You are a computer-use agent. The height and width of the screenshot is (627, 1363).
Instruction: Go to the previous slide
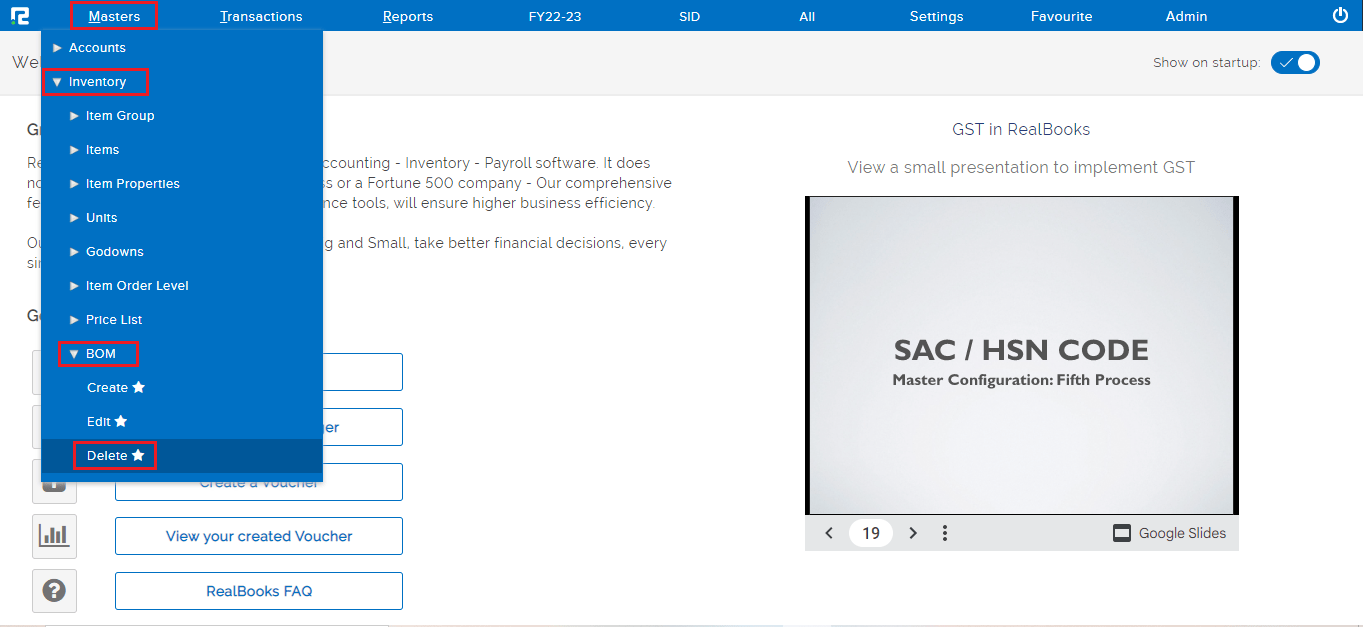click(x=829, y=533)
